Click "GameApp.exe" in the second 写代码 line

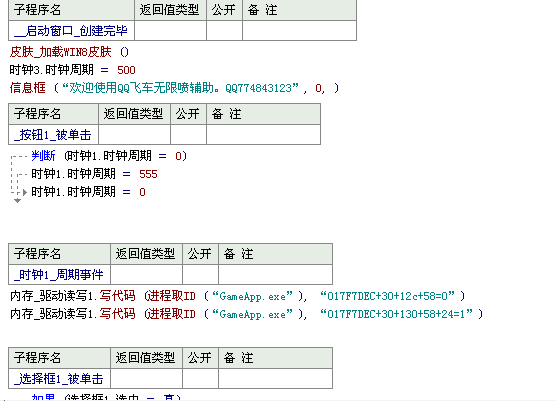[253, 314]
